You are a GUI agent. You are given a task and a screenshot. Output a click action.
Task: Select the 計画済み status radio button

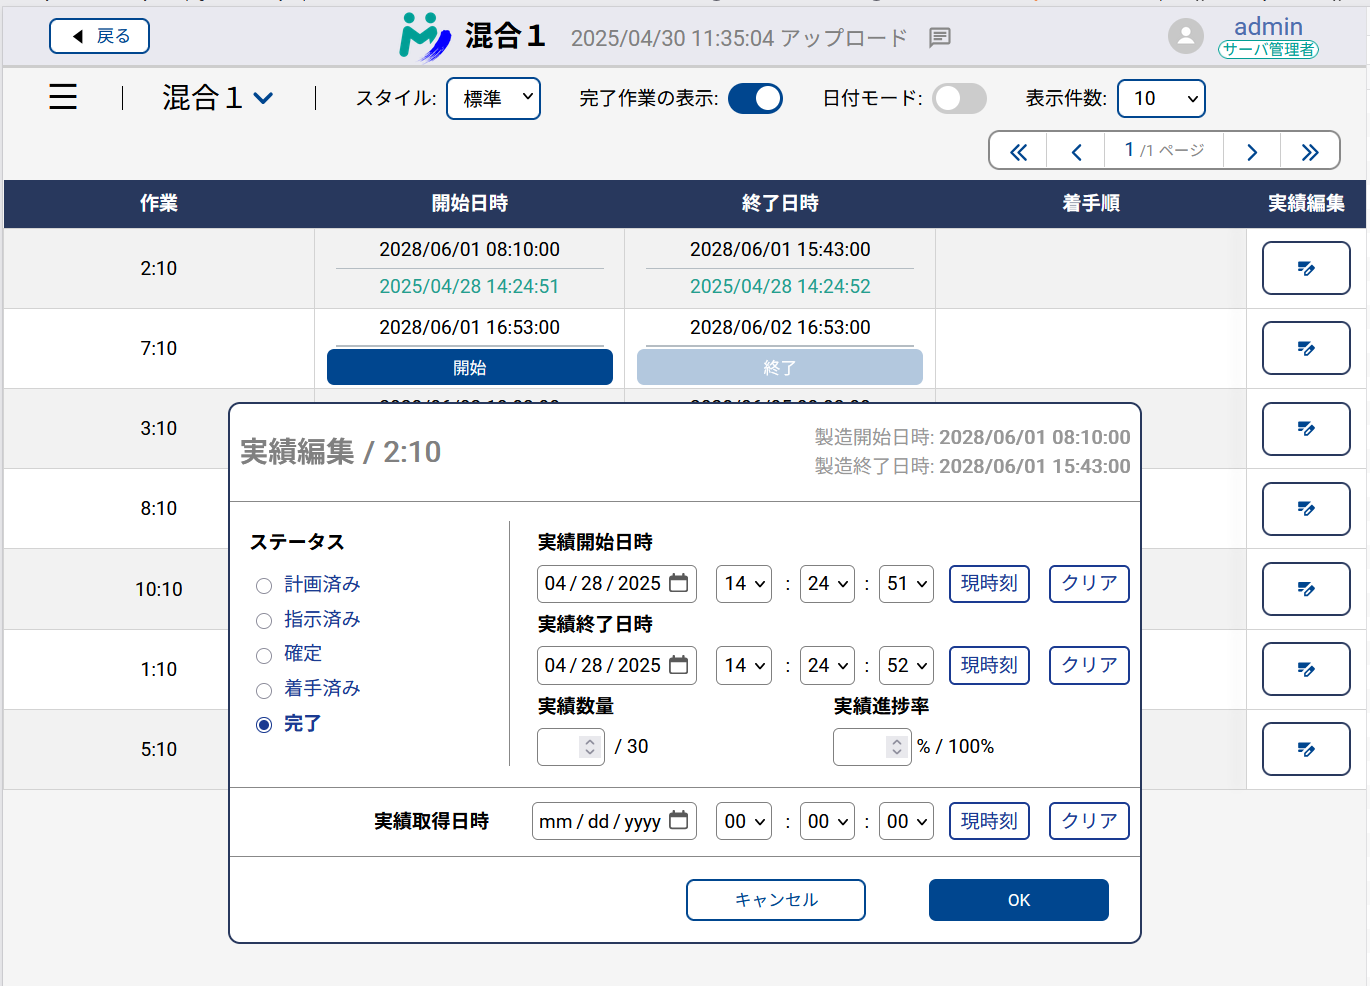pyautogui.click(x=264, y=586)
